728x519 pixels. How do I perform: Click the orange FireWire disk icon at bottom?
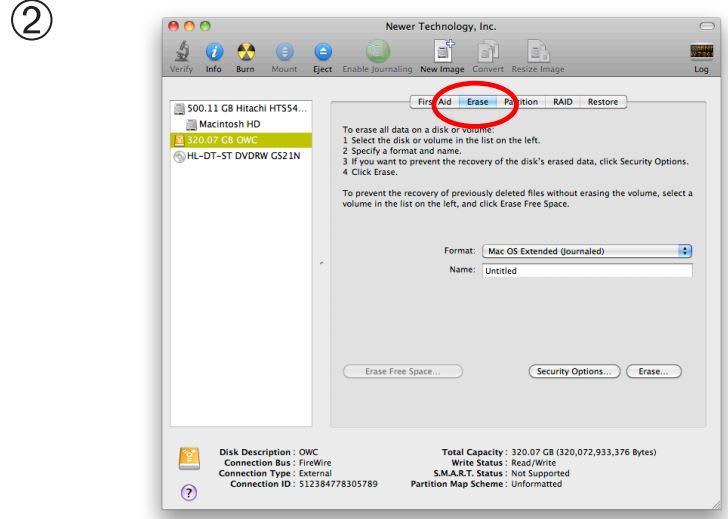(189, 459)
